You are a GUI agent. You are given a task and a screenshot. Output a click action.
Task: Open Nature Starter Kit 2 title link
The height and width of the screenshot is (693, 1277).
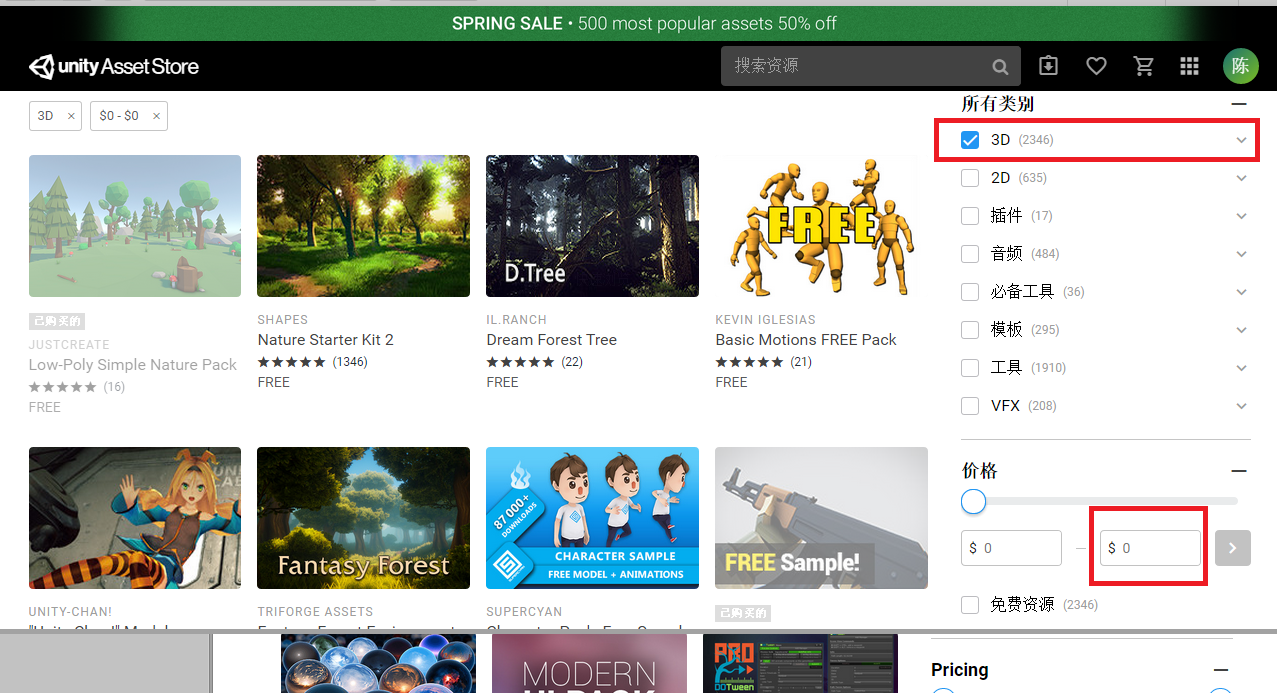(325, 340)
